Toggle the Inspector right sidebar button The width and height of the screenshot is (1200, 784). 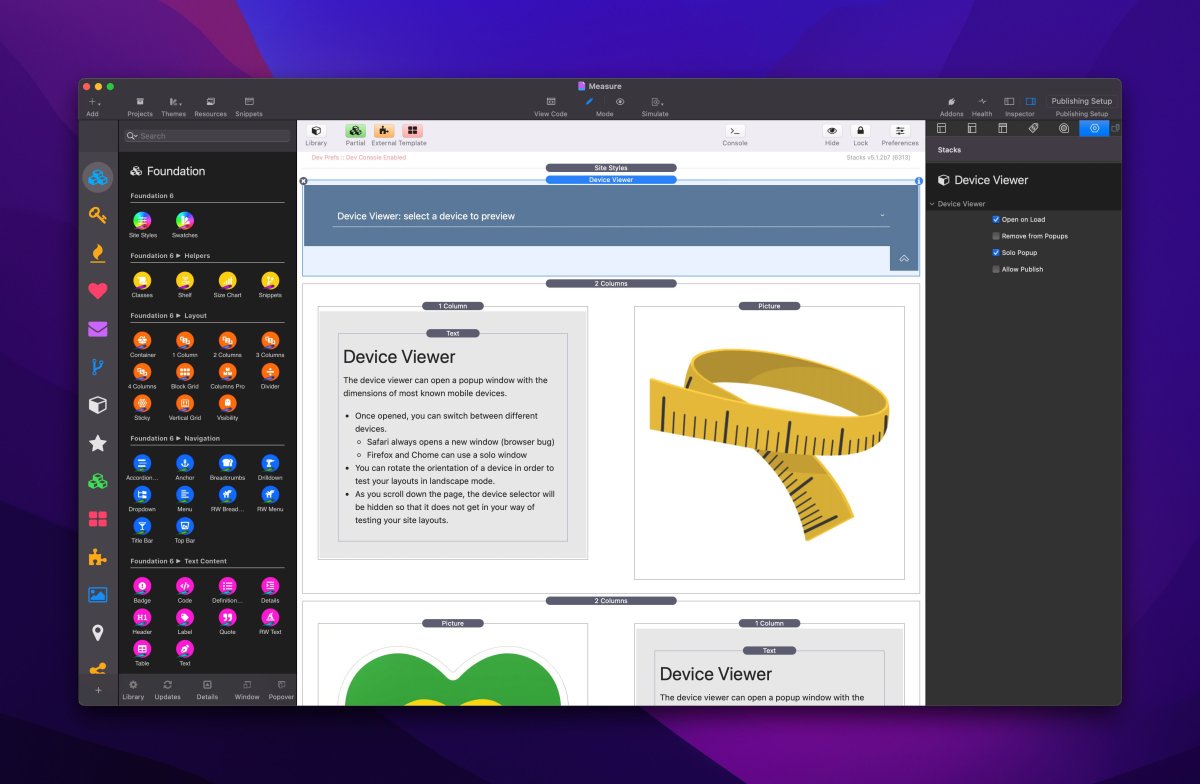click(1031, 102)
